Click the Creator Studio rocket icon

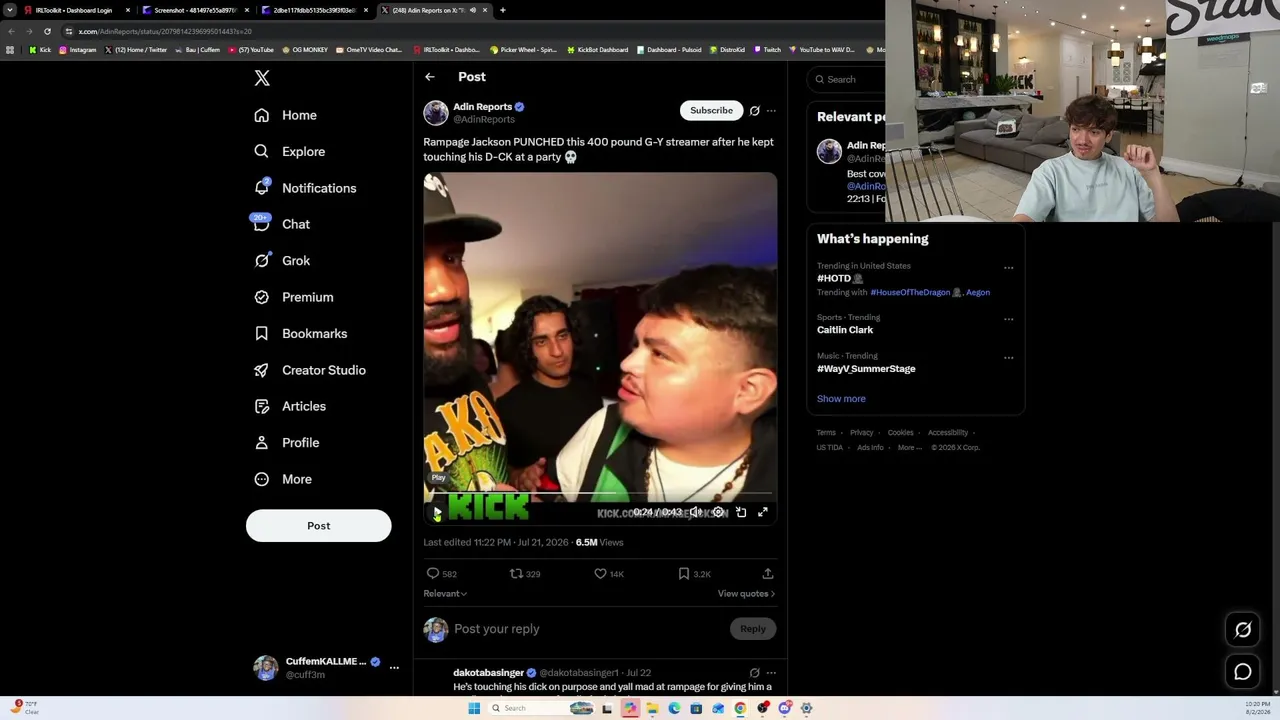click(262, 370)
